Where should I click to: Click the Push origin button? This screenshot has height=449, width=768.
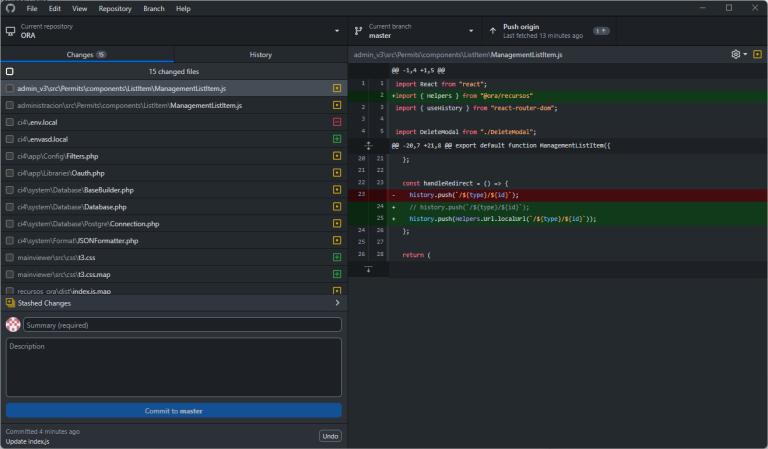(549, 31)
